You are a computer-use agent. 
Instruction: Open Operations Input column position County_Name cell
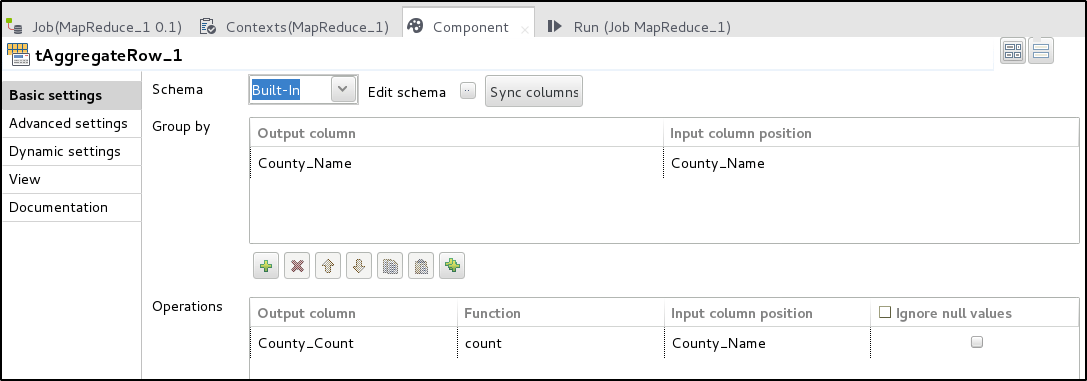[767, 343]
